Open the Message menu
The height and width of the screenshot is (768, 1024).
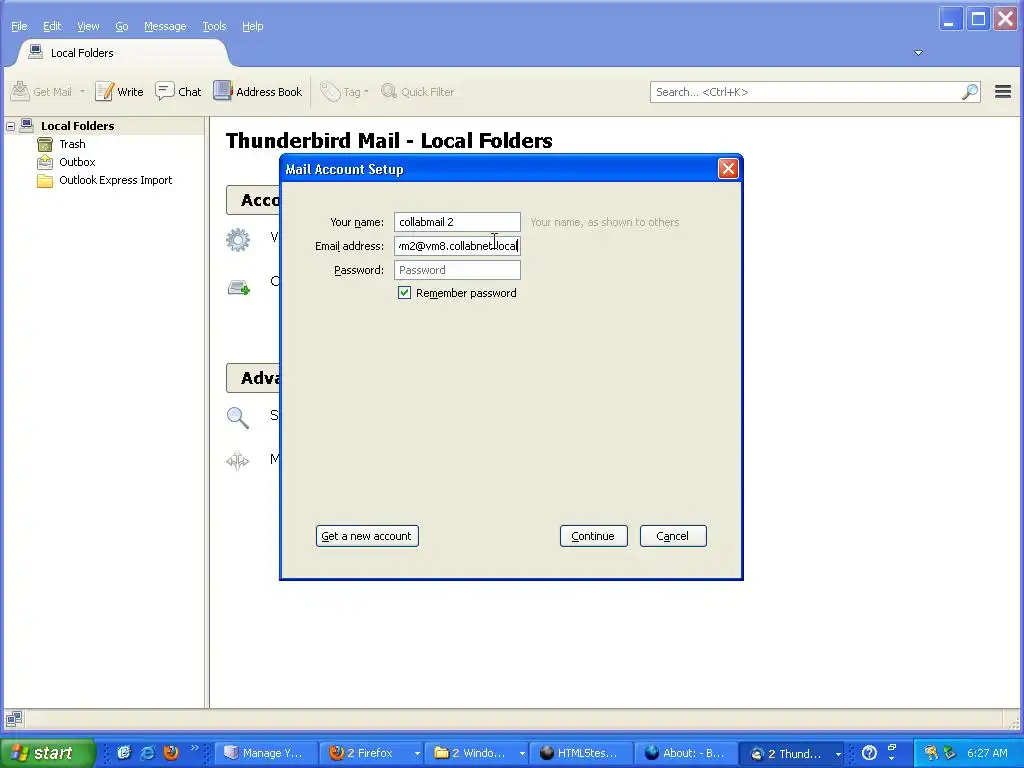pos(165,26)
